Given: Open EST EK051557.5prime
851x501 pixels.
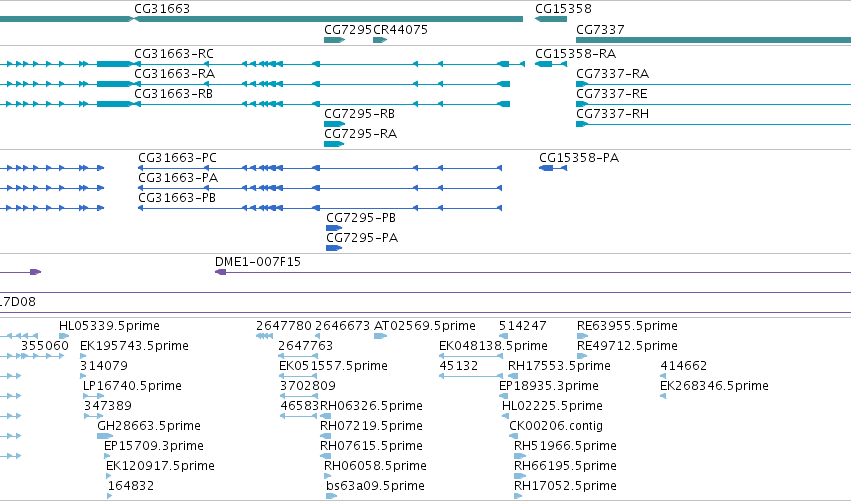Looking at the screenshot, I should click(x=333, y=366).
